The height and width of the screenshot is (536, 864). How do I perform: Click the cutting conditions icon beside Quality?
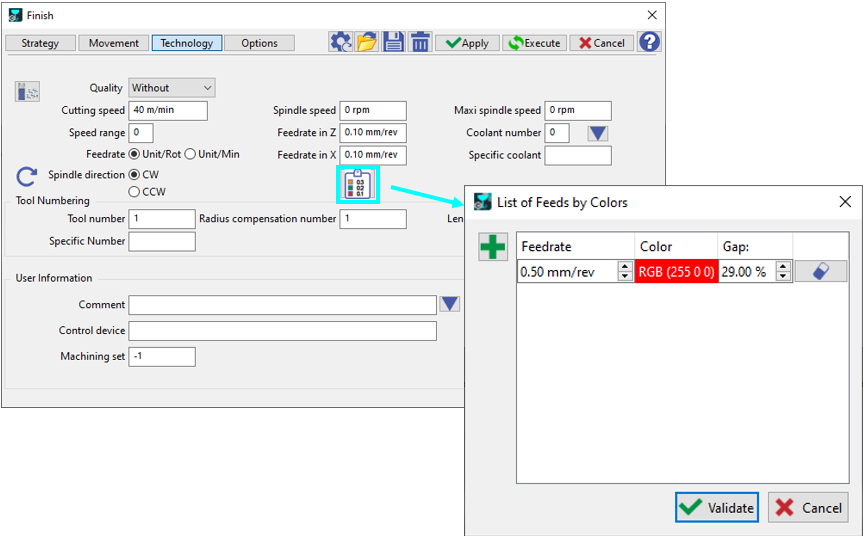pyautogui.click(x=27, y=91)
